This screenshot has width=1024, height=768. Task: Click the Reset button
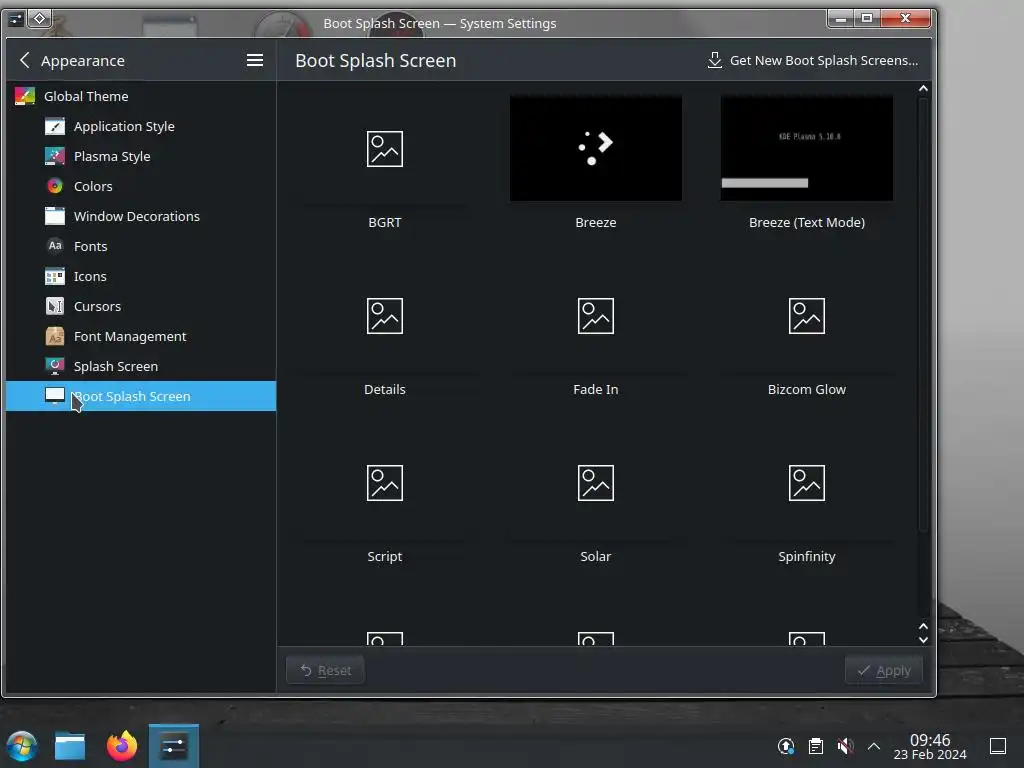pyautogui.click(x=325, y=670)
